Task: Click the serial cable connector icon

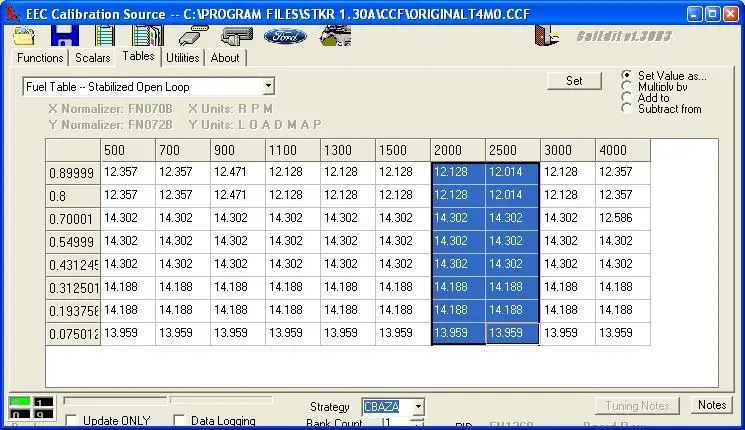Action: click(193, 36)
